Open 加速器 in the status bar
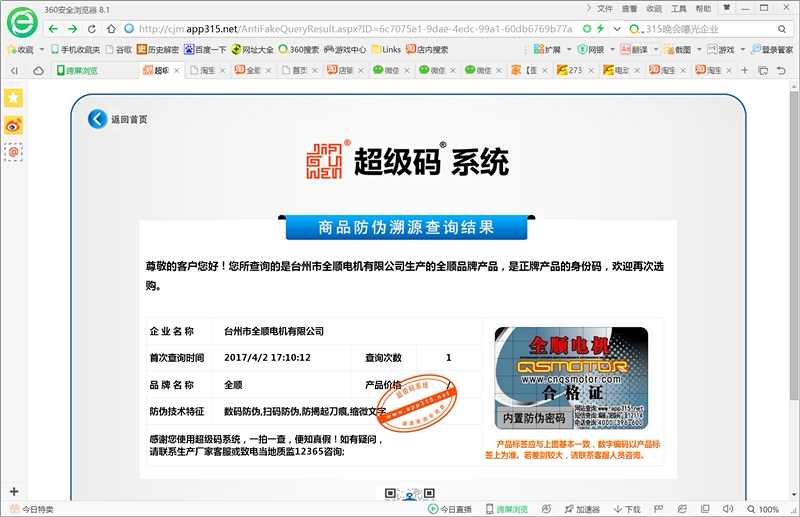Image resolution: width=800 pixels, height=517 pixels. [582, 509]
